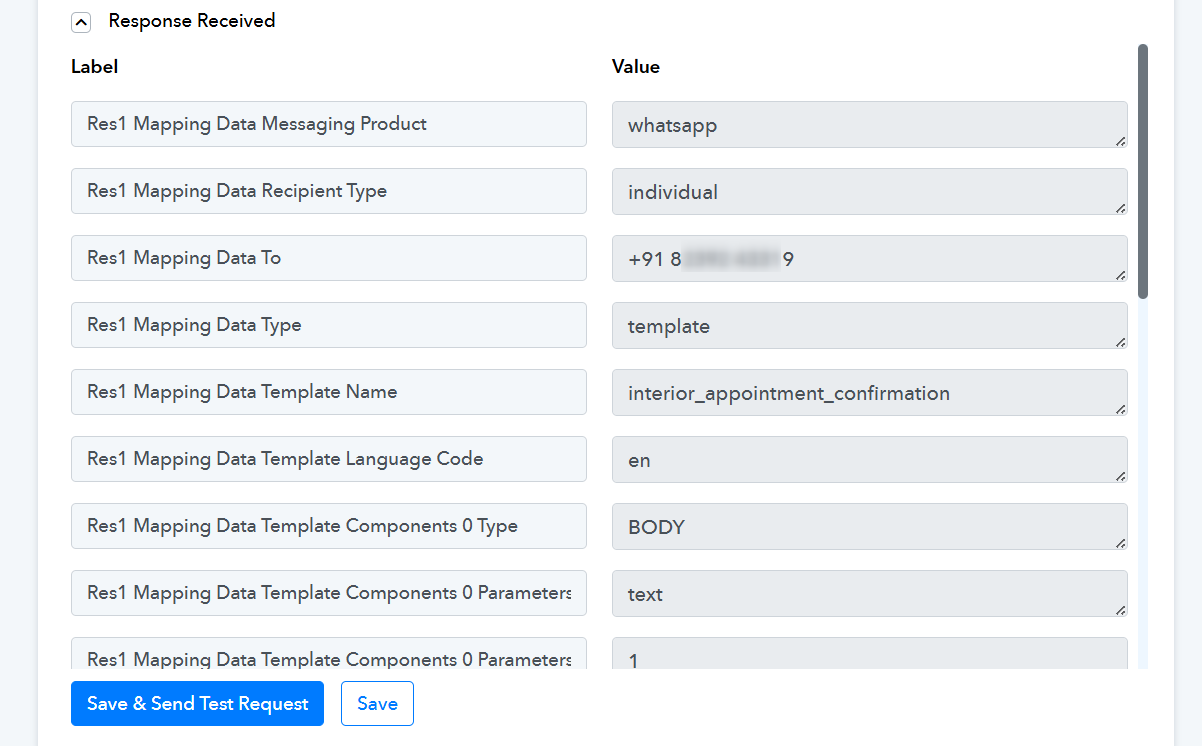The image size is (1202, 746).
Task: Click the 'individual' value field
Action: click(870, 192)
